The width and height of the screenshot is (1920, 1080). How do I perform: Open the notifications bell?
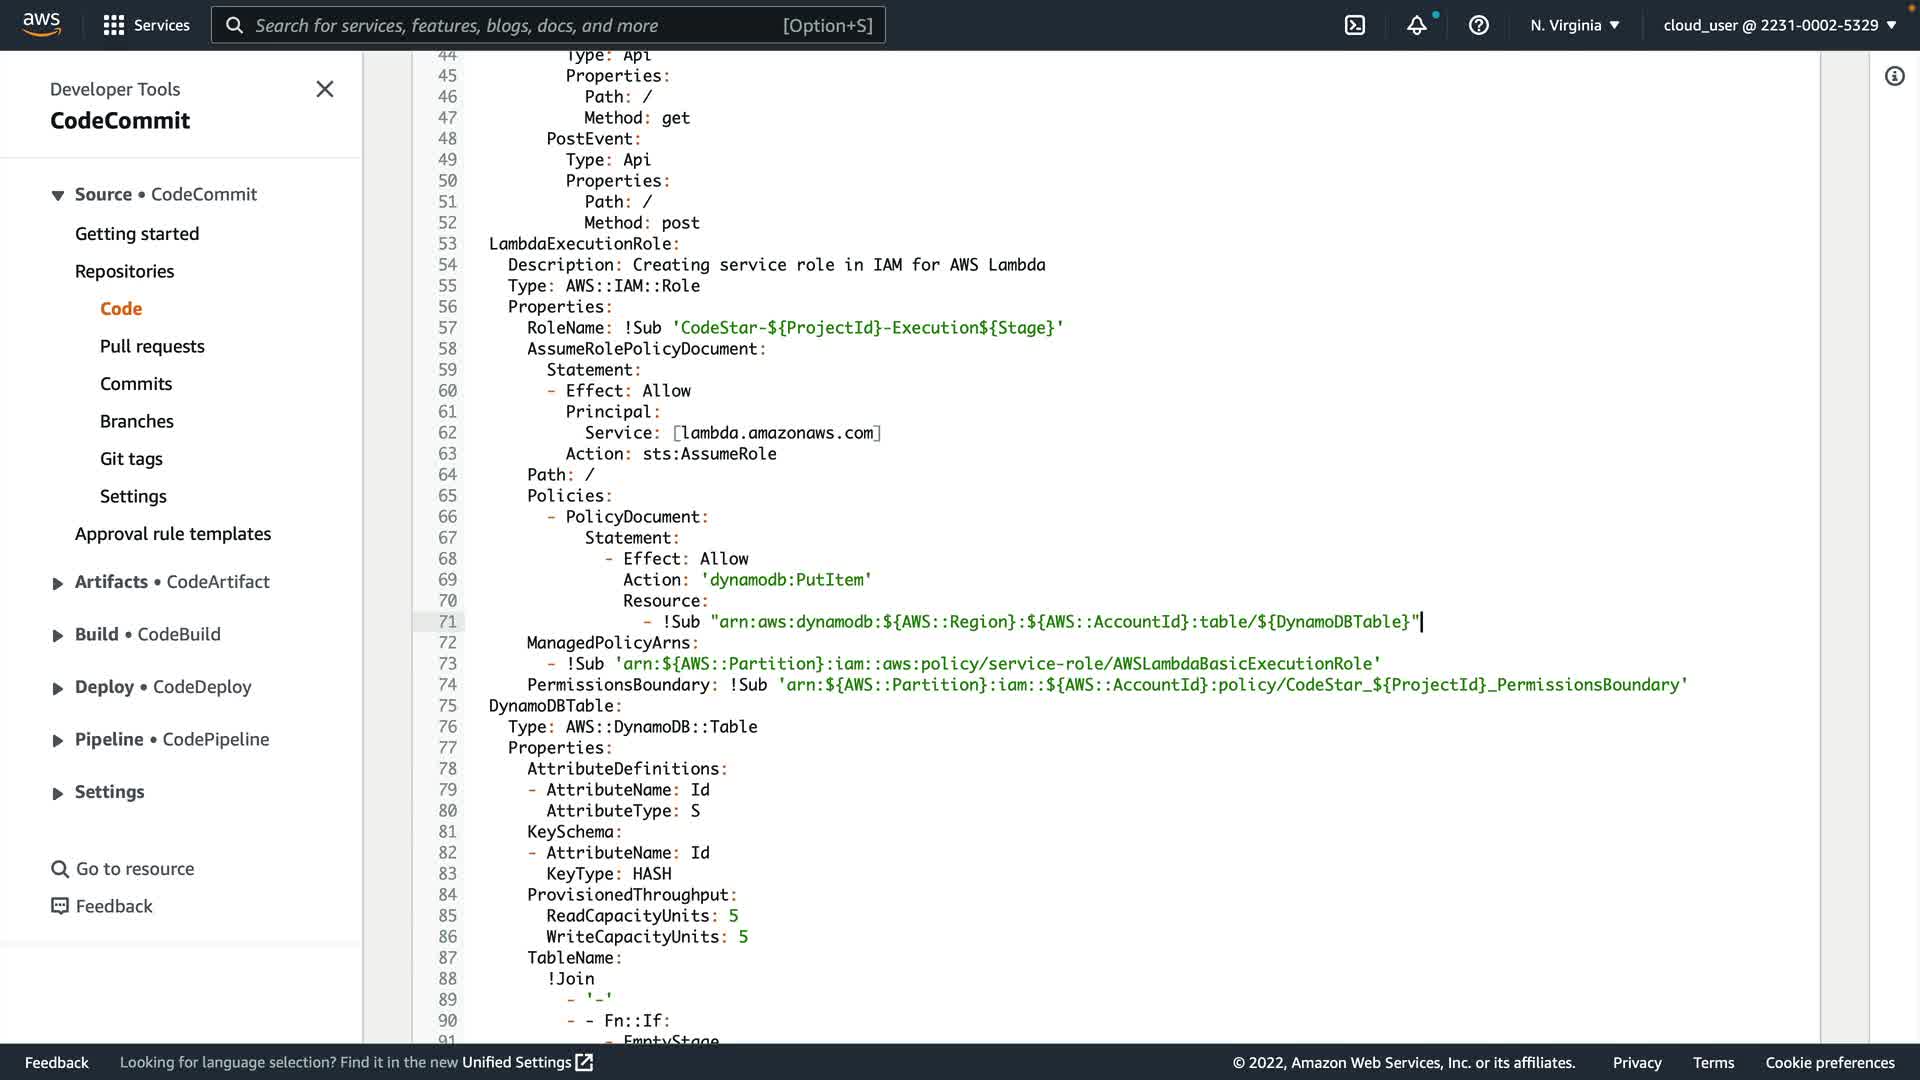[x=1416, y=25]
